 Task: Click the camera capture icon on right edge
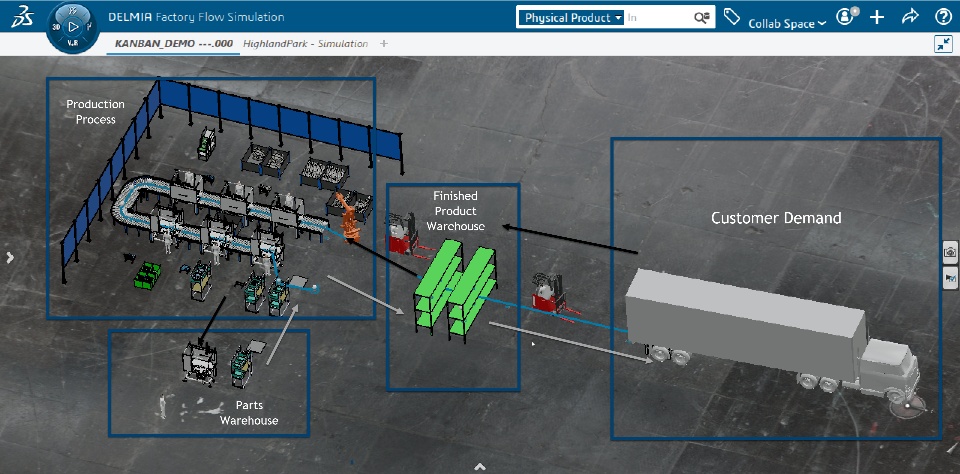click(950, 251)
